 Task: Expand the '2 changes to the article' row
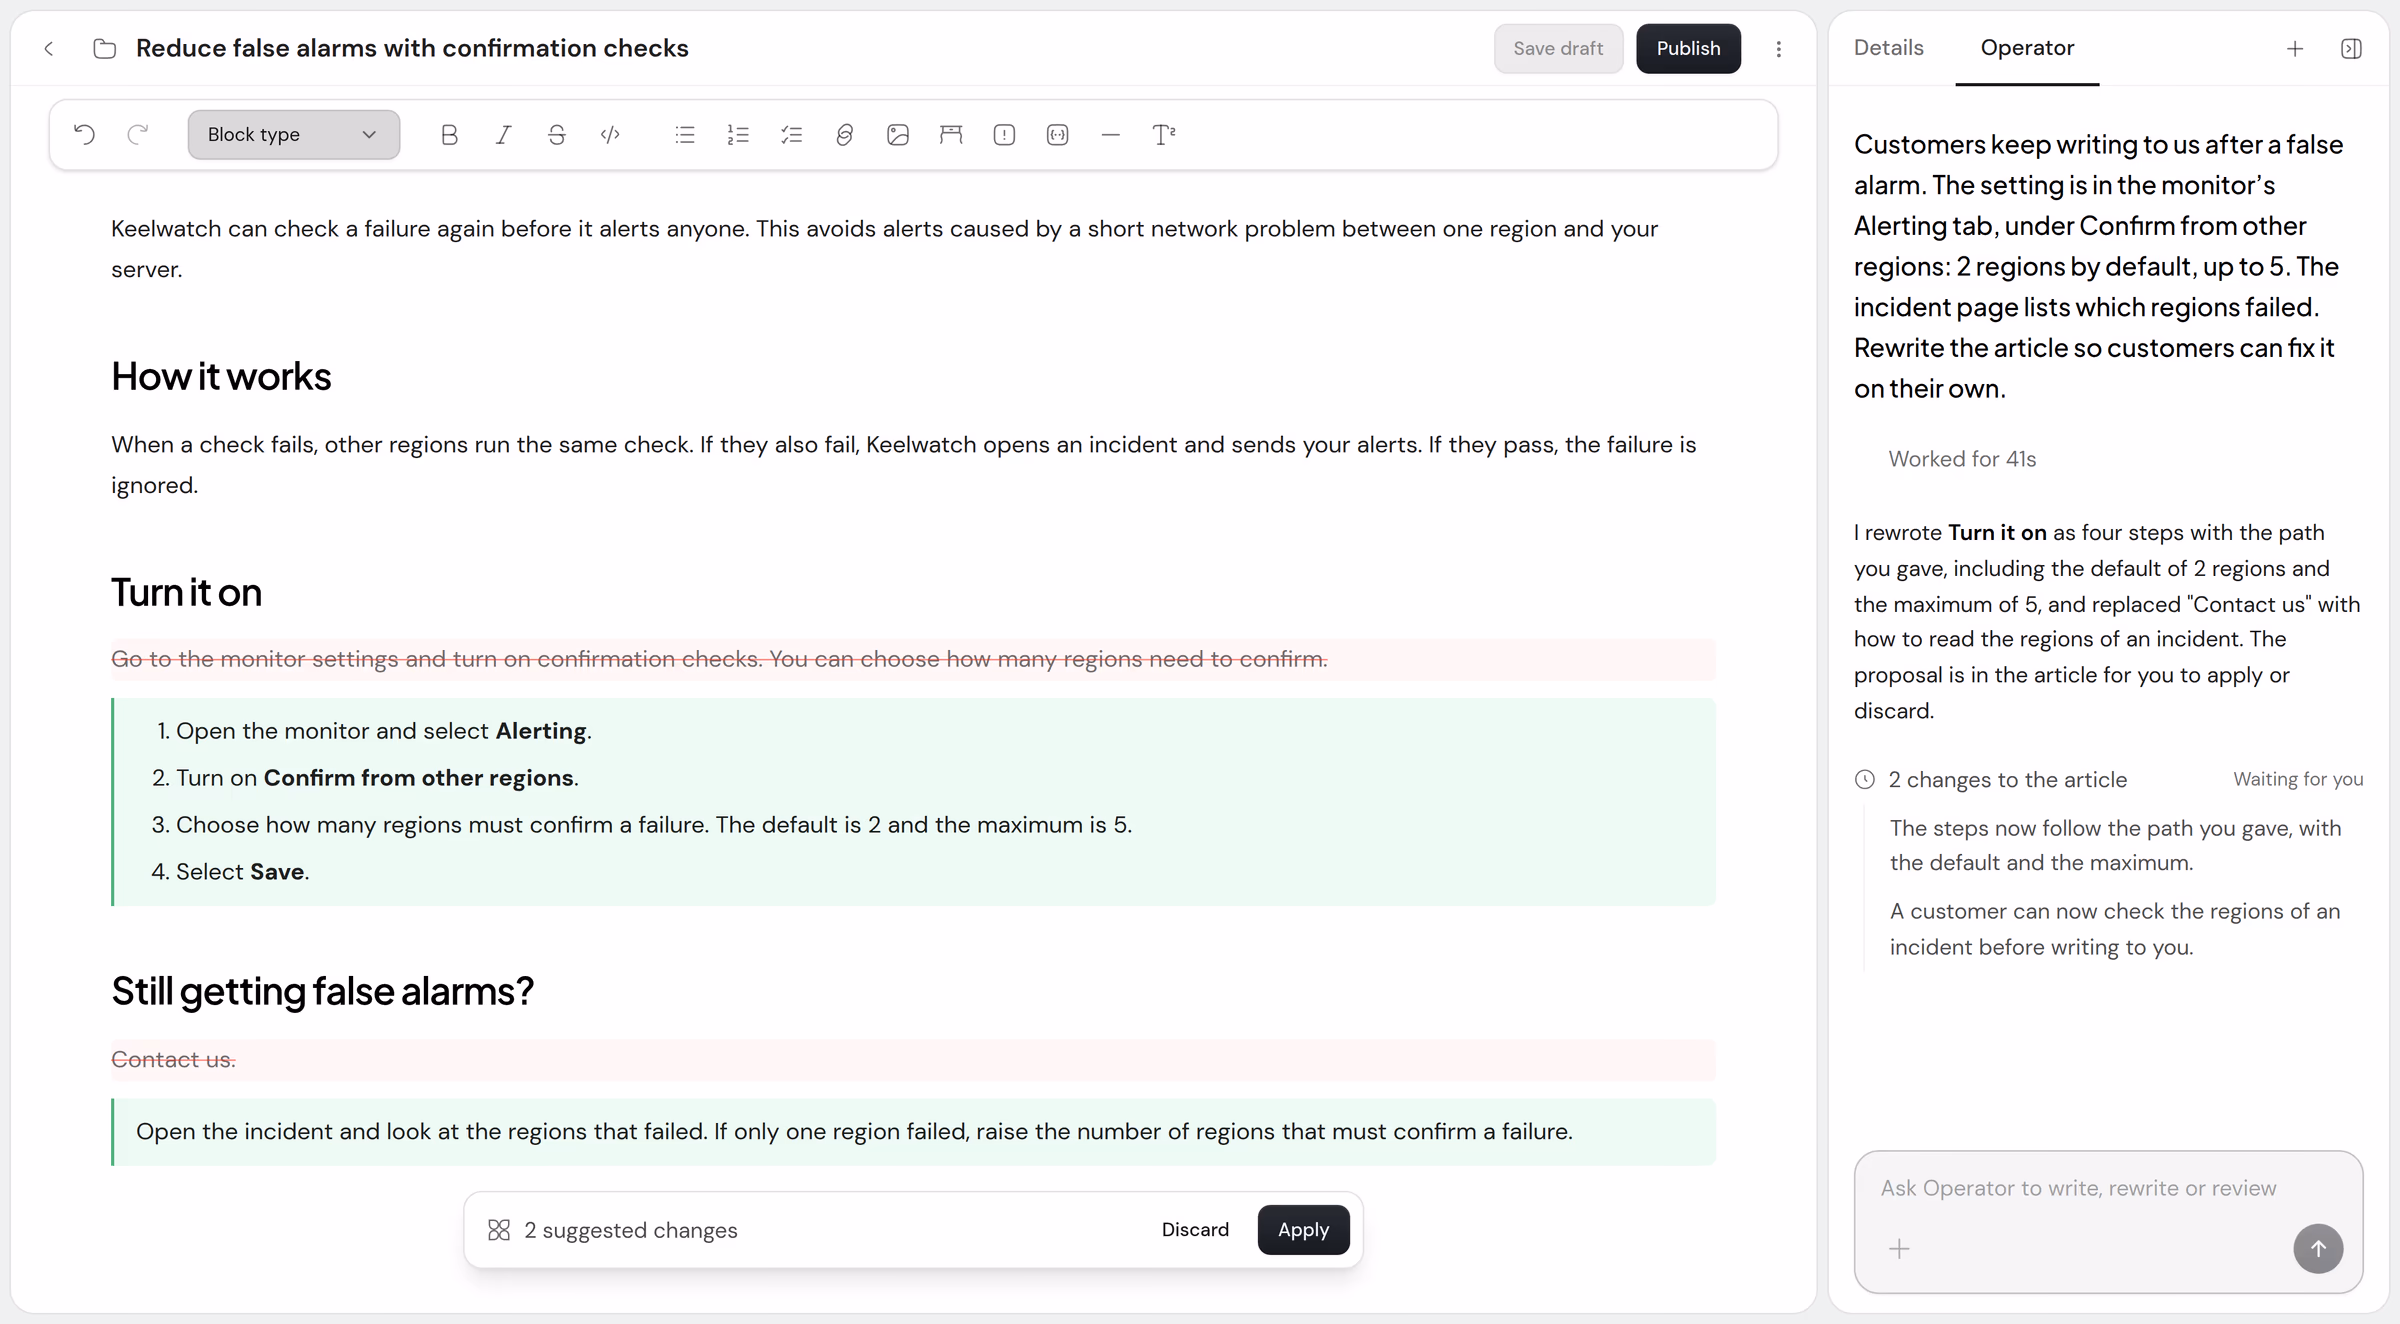point(2108,779)
